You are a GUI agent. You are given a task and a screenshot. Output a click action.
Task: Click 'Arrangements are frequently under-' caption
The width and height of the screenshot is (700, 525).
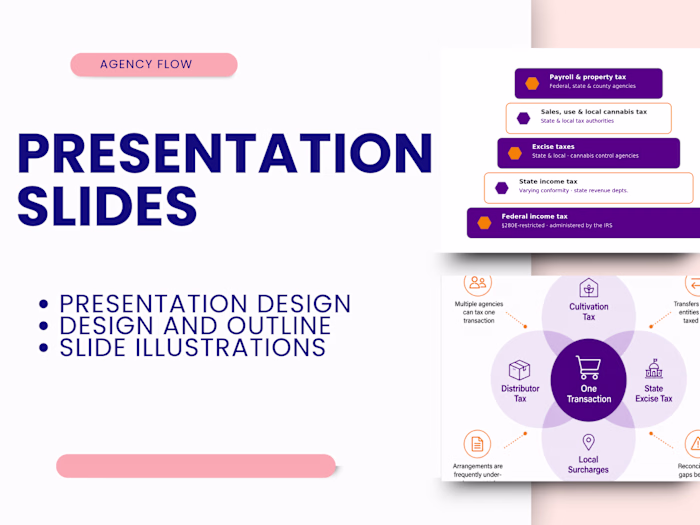click(x=478, y=470)
